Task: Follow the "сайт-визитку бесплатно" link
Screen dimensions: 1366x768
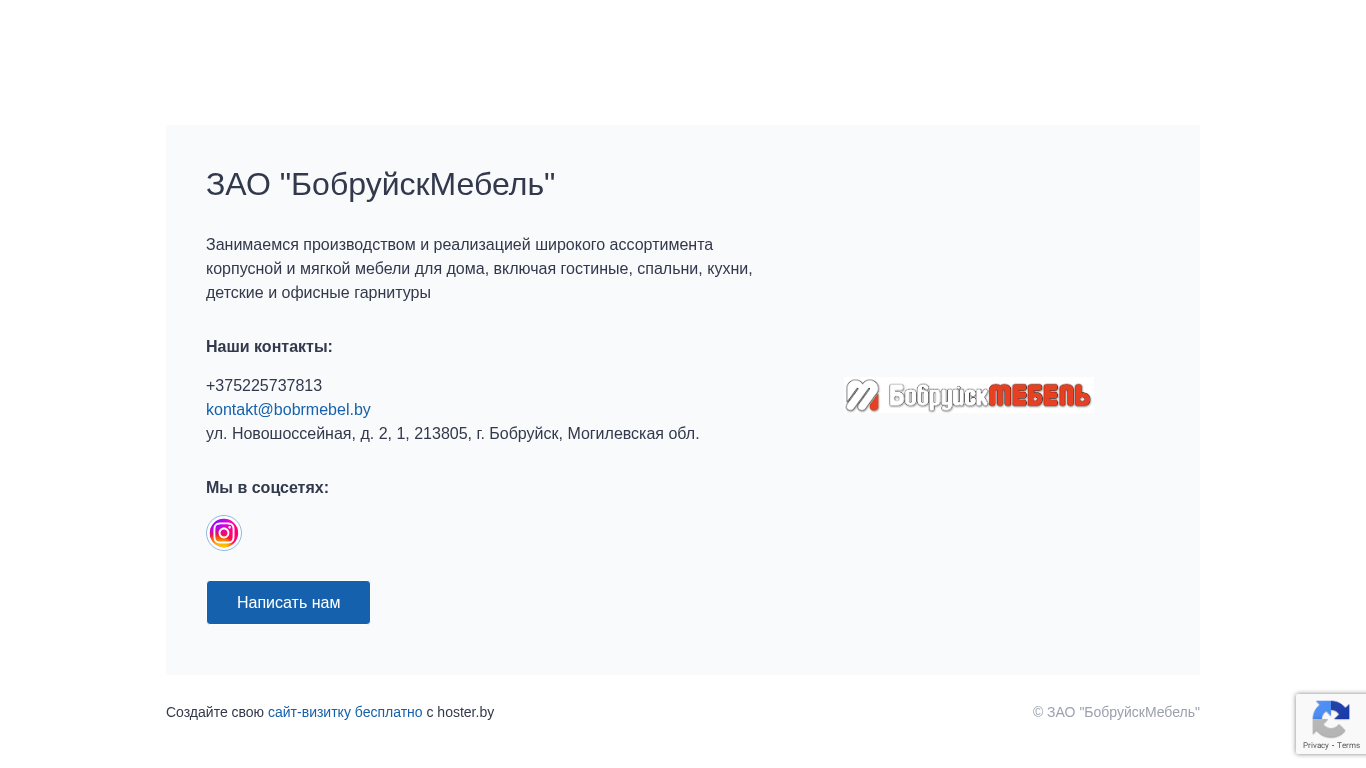Action: point(345,712)
